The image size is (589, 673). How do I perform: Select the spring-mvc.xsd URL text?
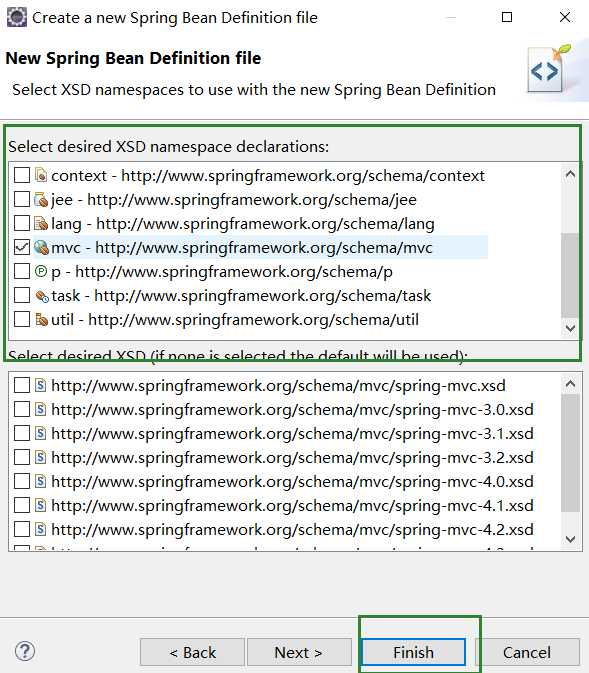pyautogui.click(x=278, y=385)
